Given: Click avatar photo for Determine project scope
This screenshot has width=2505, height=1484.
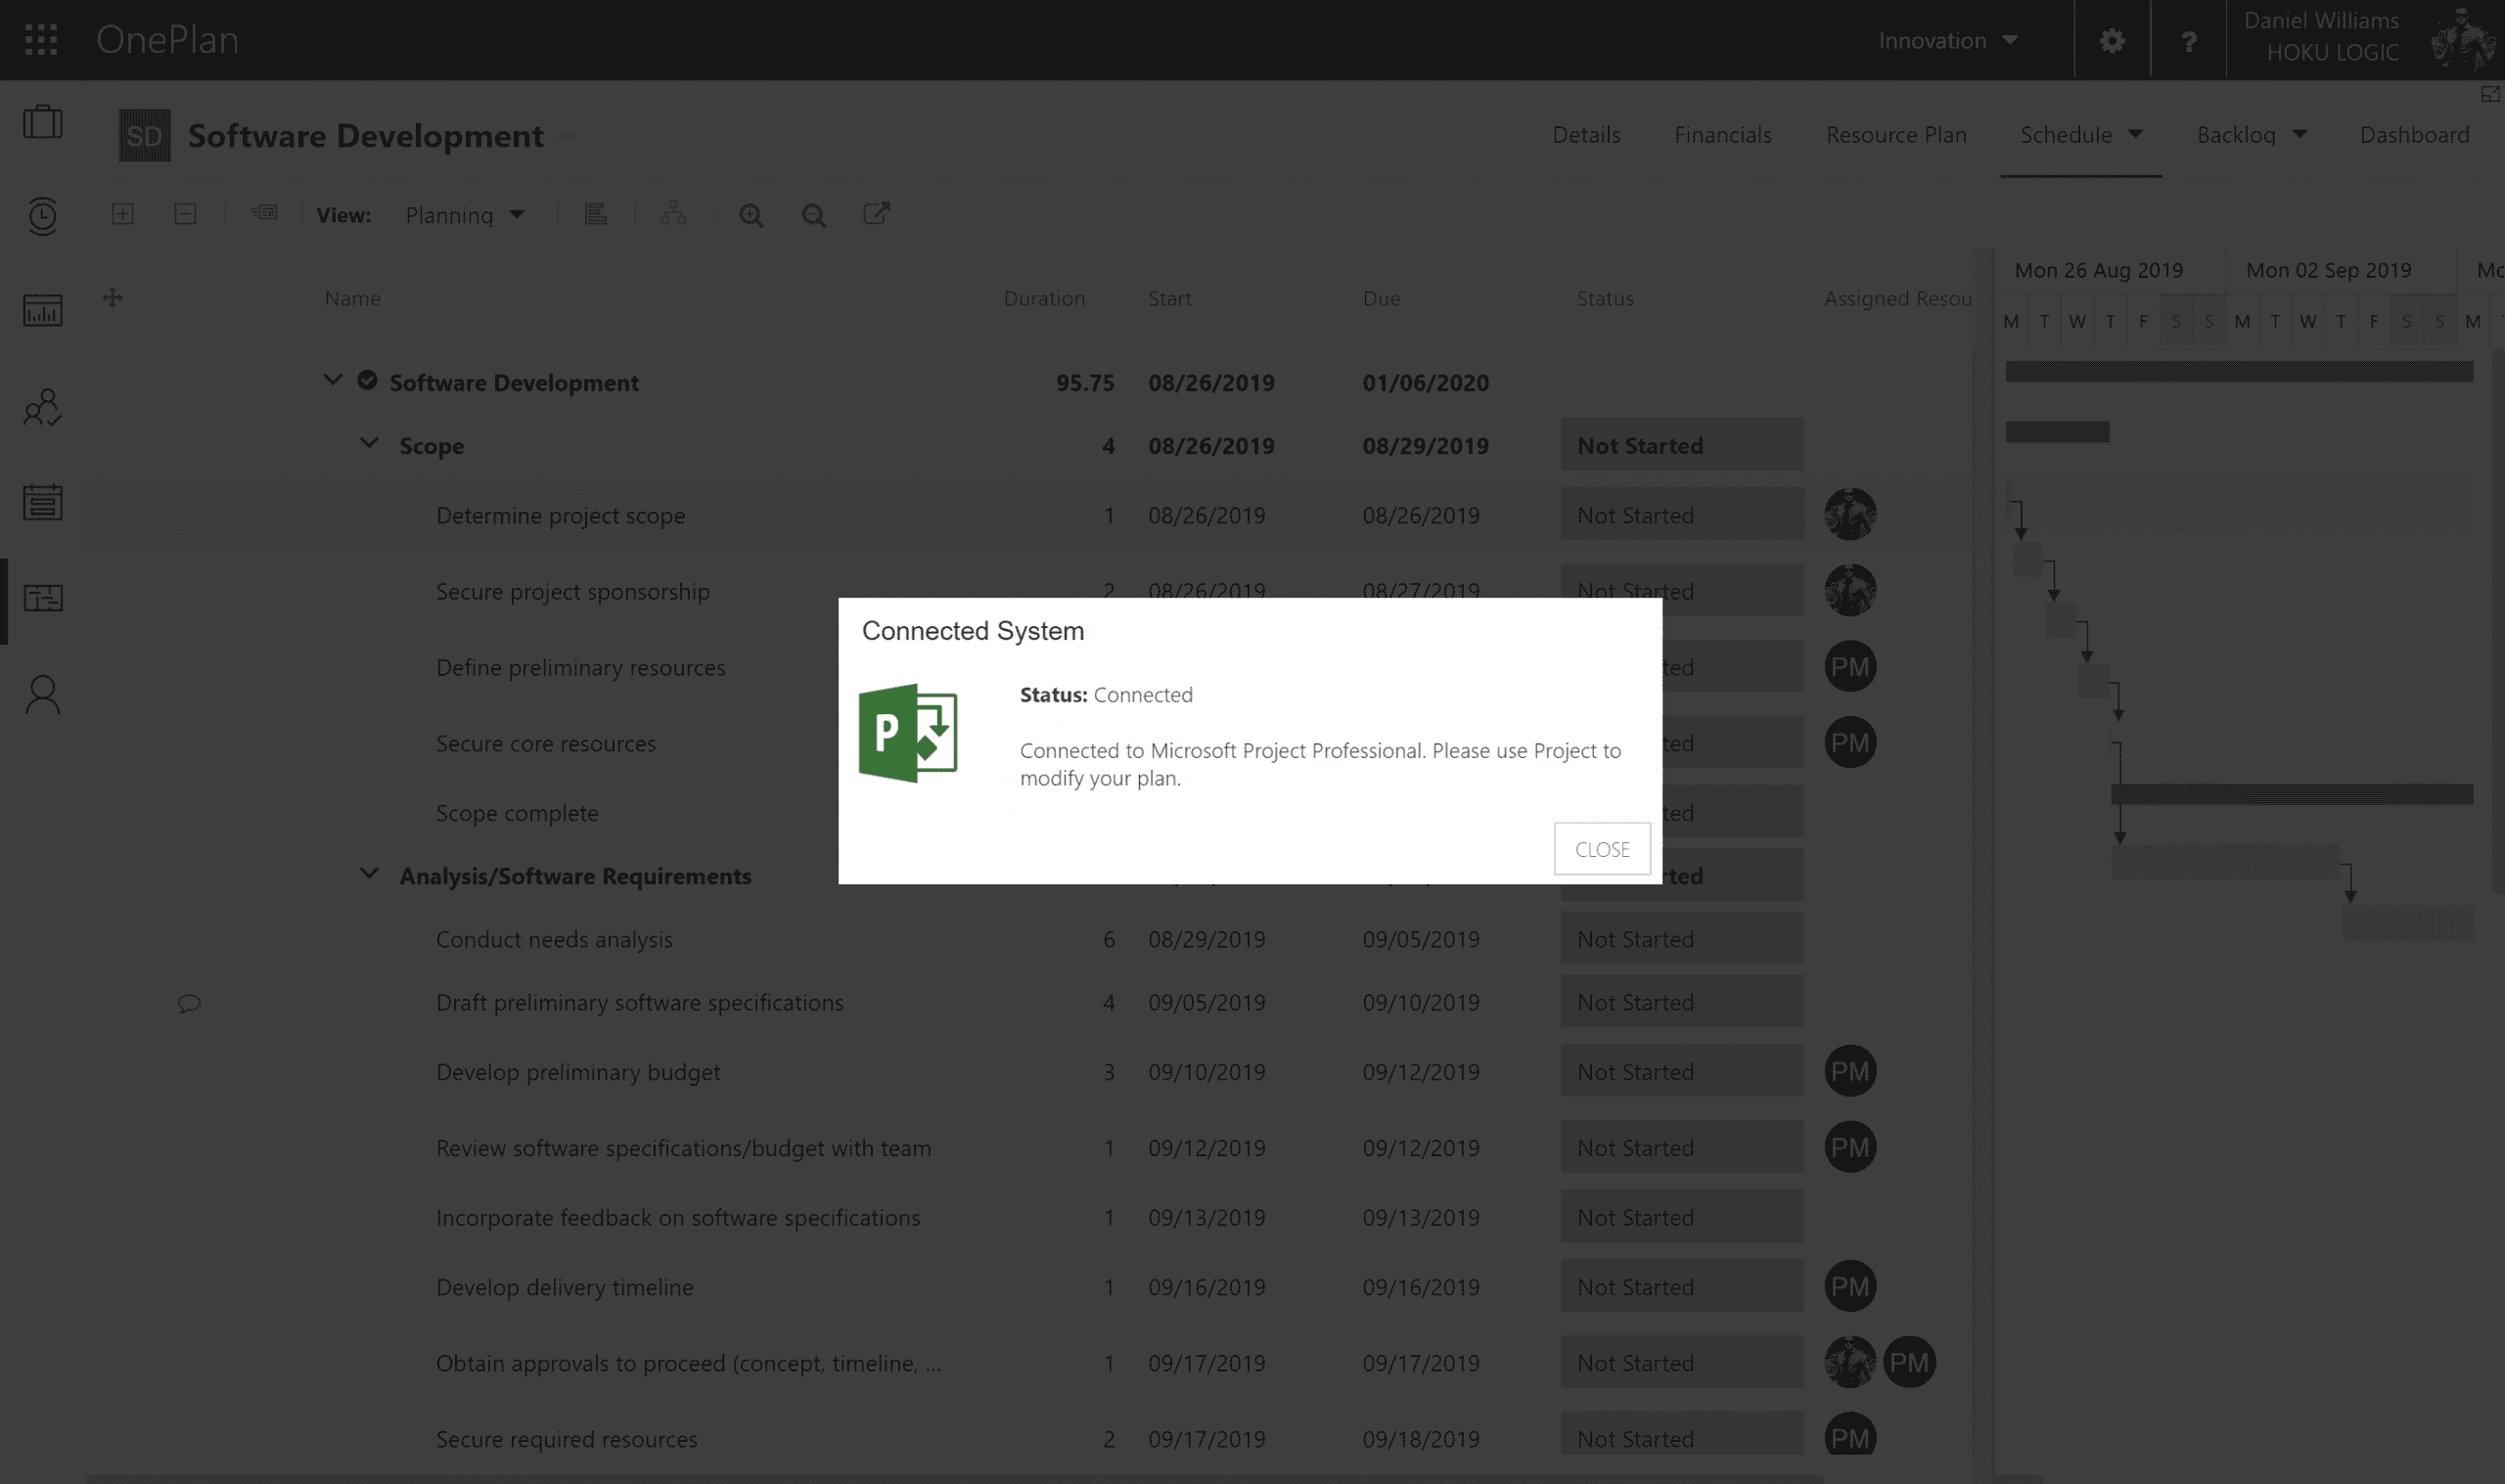Looking at the screenshot, I should [1850, 514].
